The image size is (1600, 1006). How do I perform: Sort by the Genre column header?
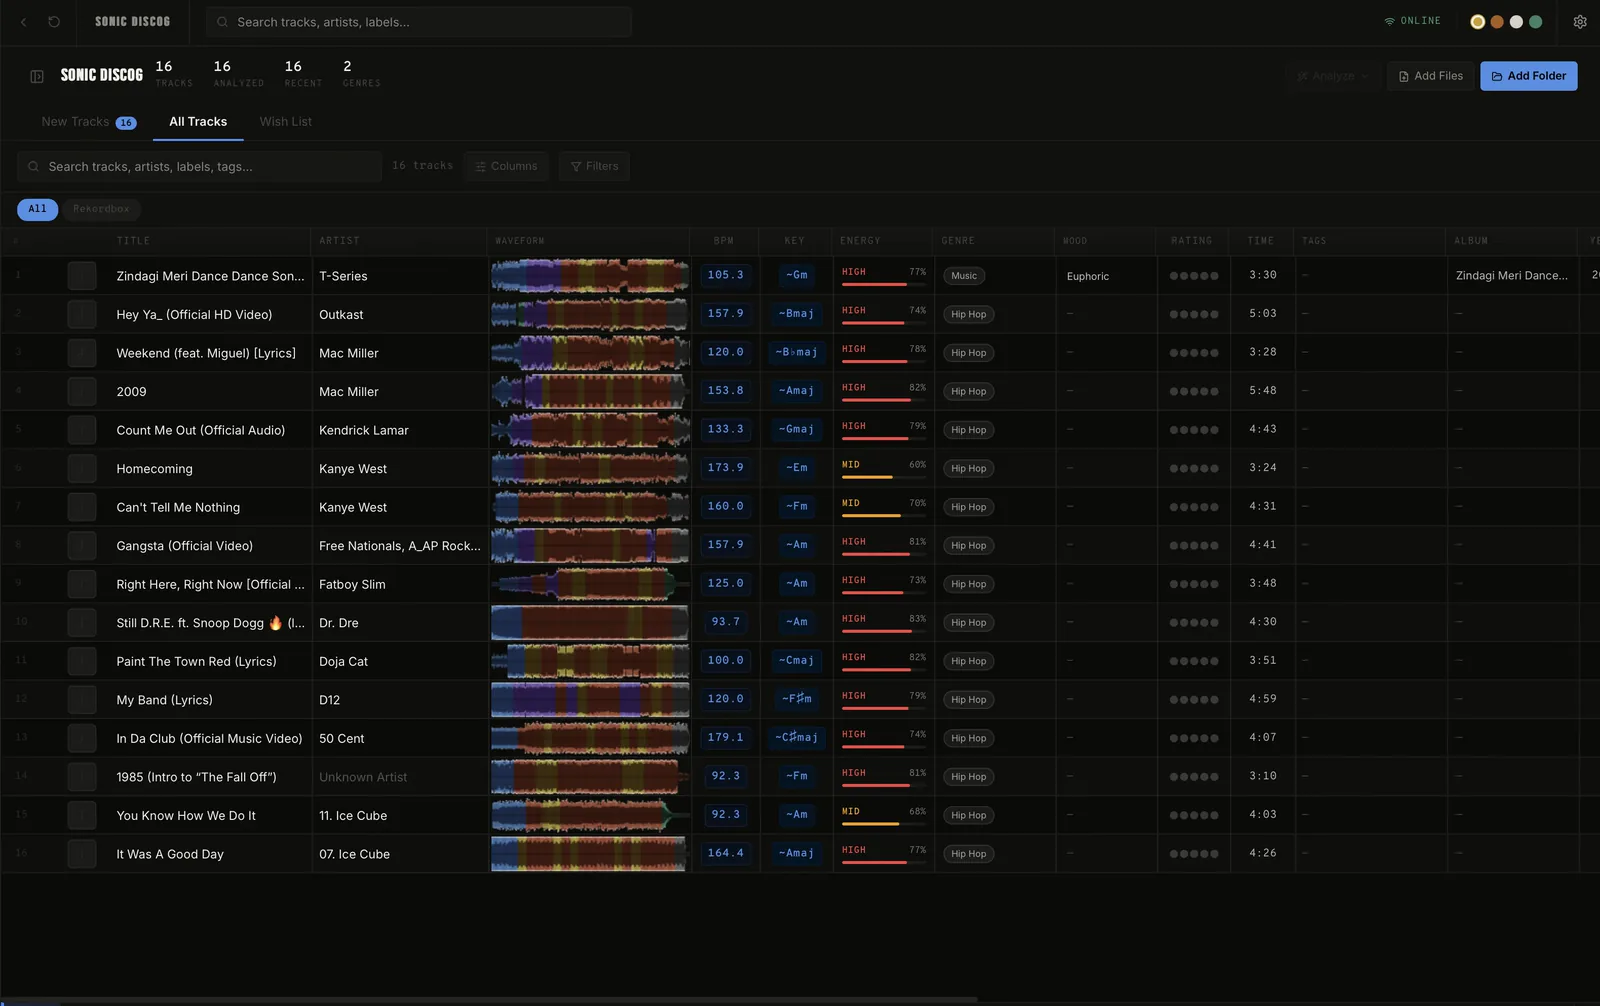pyautogui.click(x=958, y=241)
